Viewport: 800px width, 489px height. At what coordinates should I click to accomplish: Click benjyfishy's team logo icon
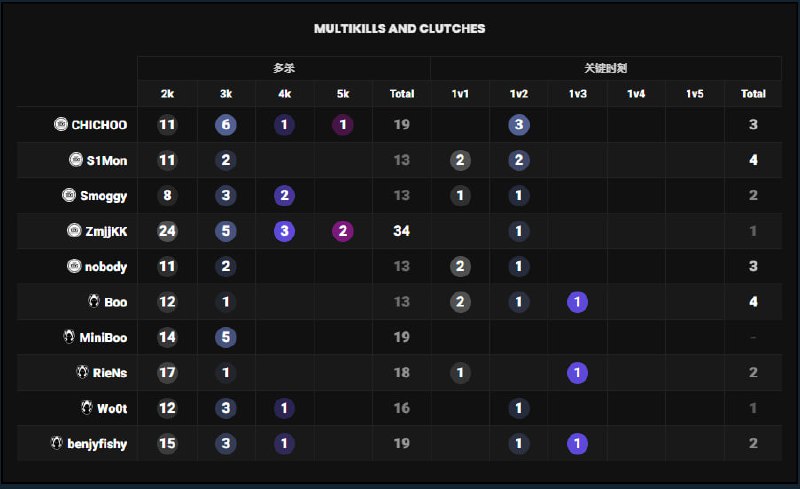coord(57,443)
